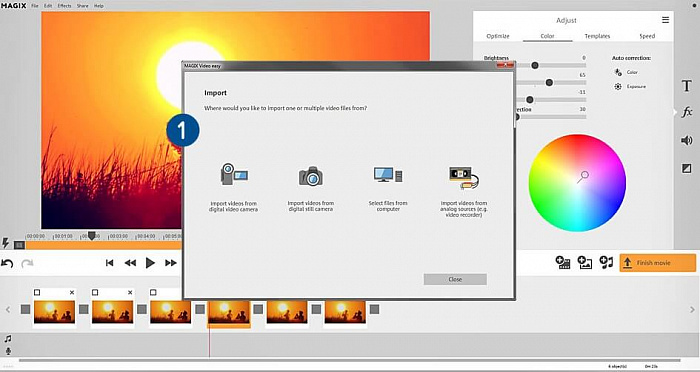The image size is (700, 372).
Task: Click the filmstrip icon at timeline start
Action: coord(19,245)
